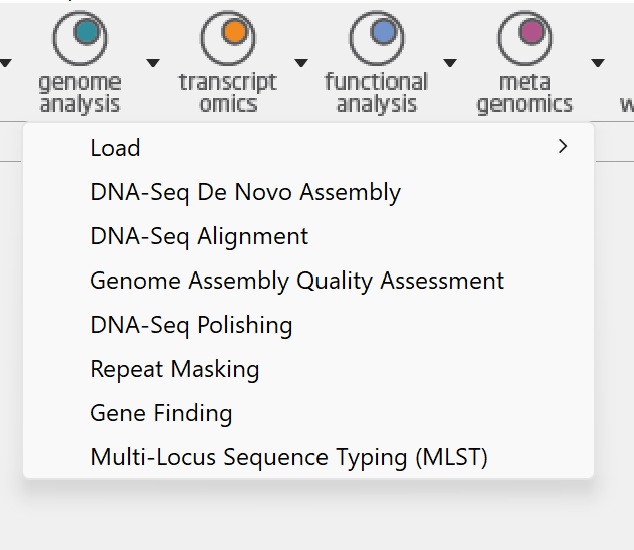The height and width of the screenshot is (550, 634).
Task: Open dropdown arrow right of functional analysis
Action: point(450,63)
